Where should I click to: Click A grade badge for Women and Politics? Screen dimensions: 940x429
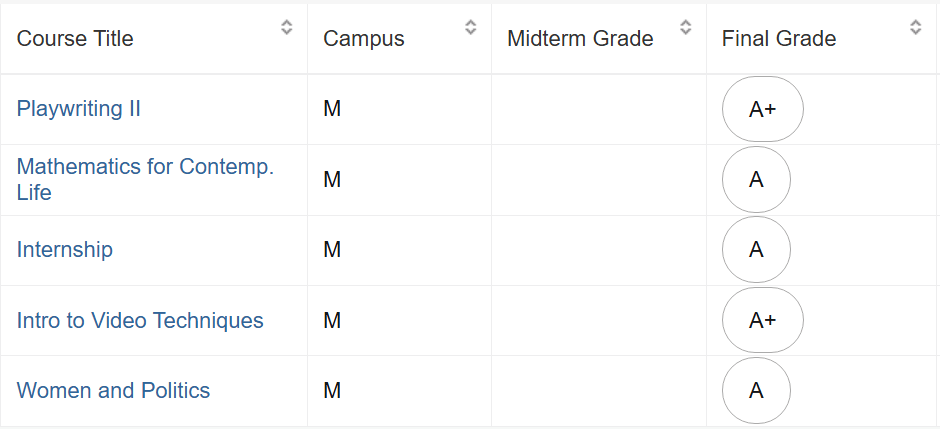pos(756,391)
